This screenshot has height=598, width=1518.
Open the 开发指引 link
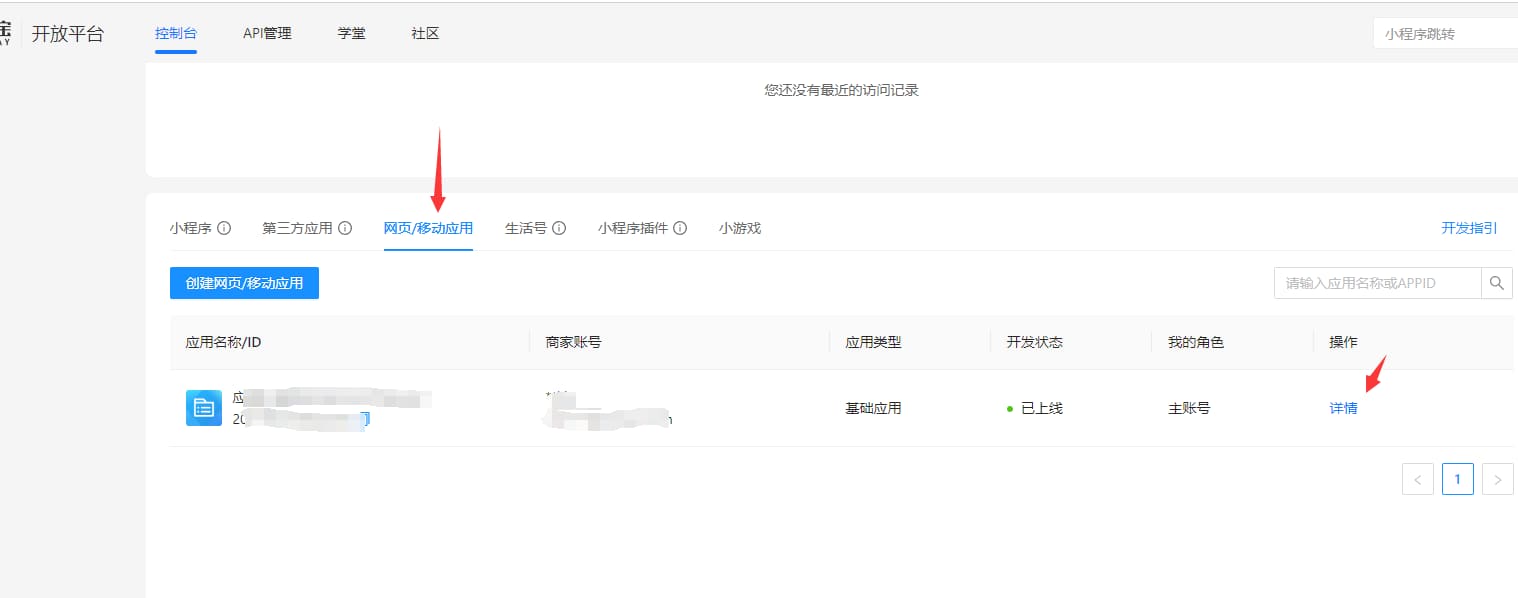click(x=1469, y=228)
